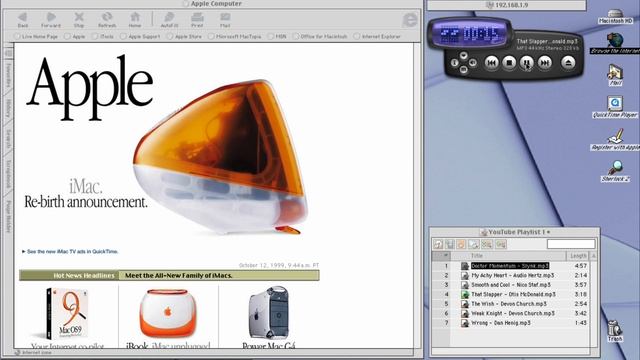Click the Mac OS 9 box image

coord(67,313)
